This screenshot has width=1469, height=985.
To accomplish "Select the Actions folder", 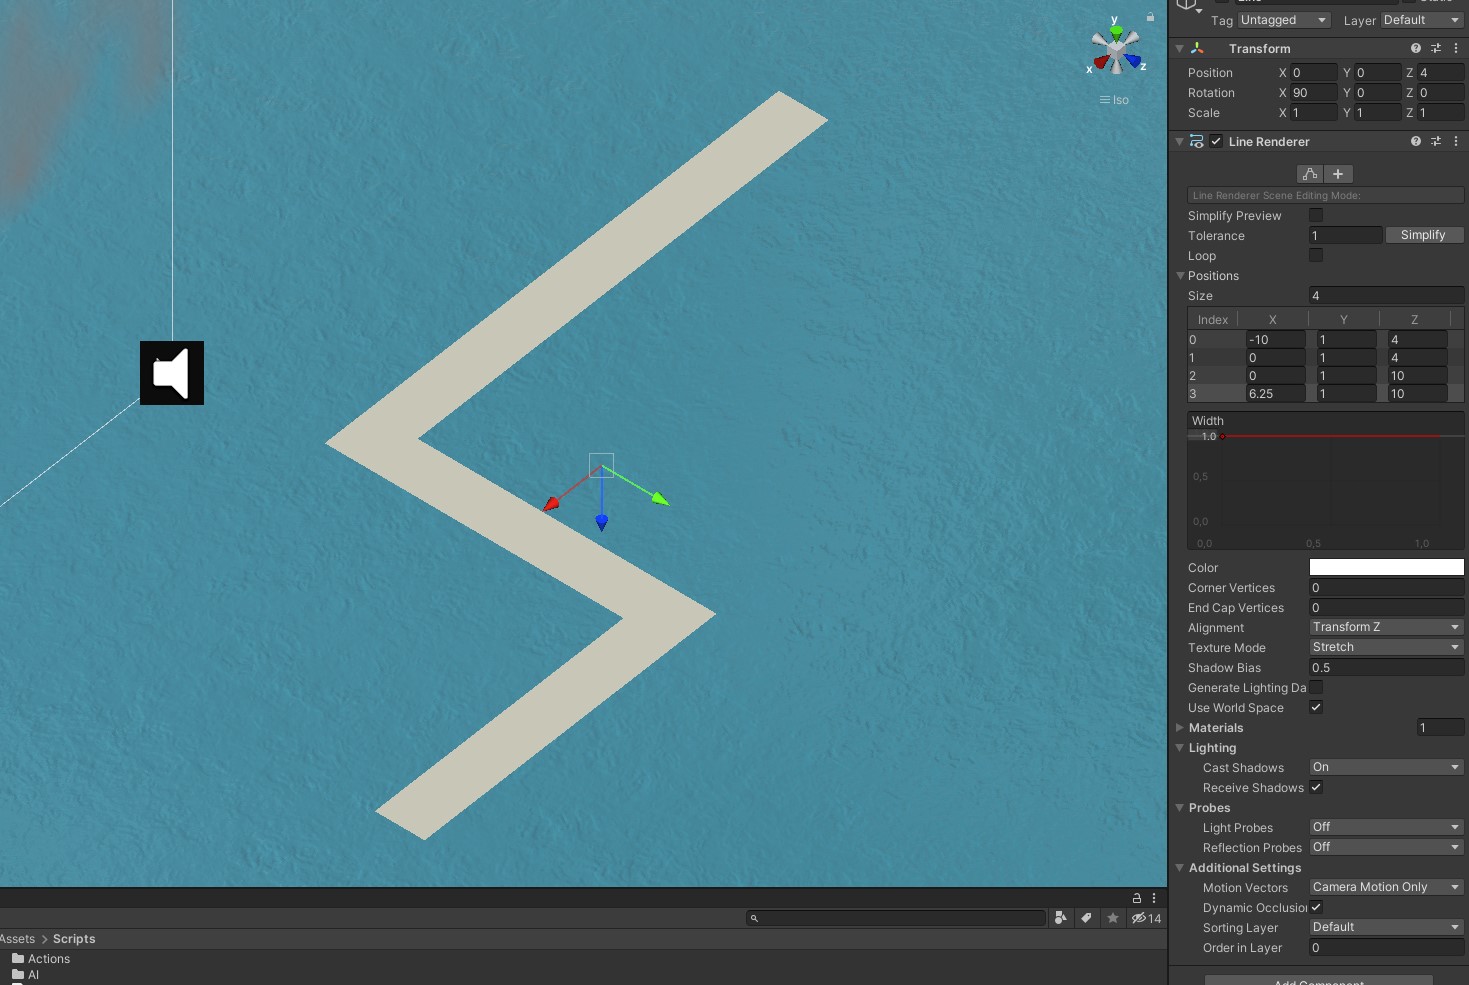I will (48, 959).
